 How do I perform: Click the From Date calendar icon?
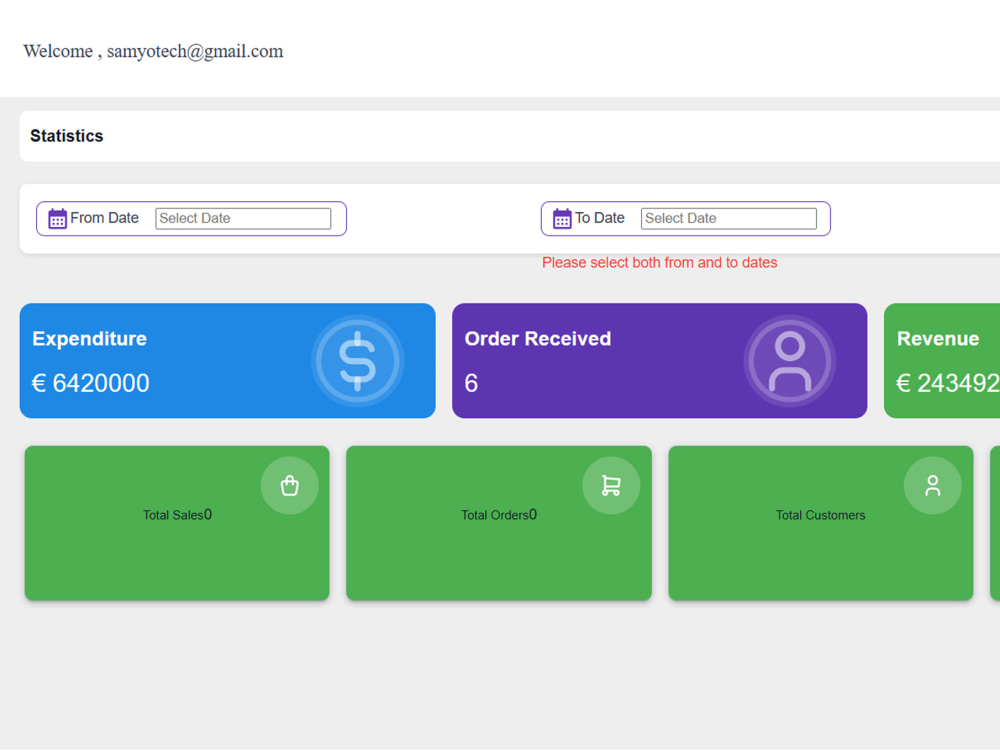pyautogui.click(x=57, y=218)
